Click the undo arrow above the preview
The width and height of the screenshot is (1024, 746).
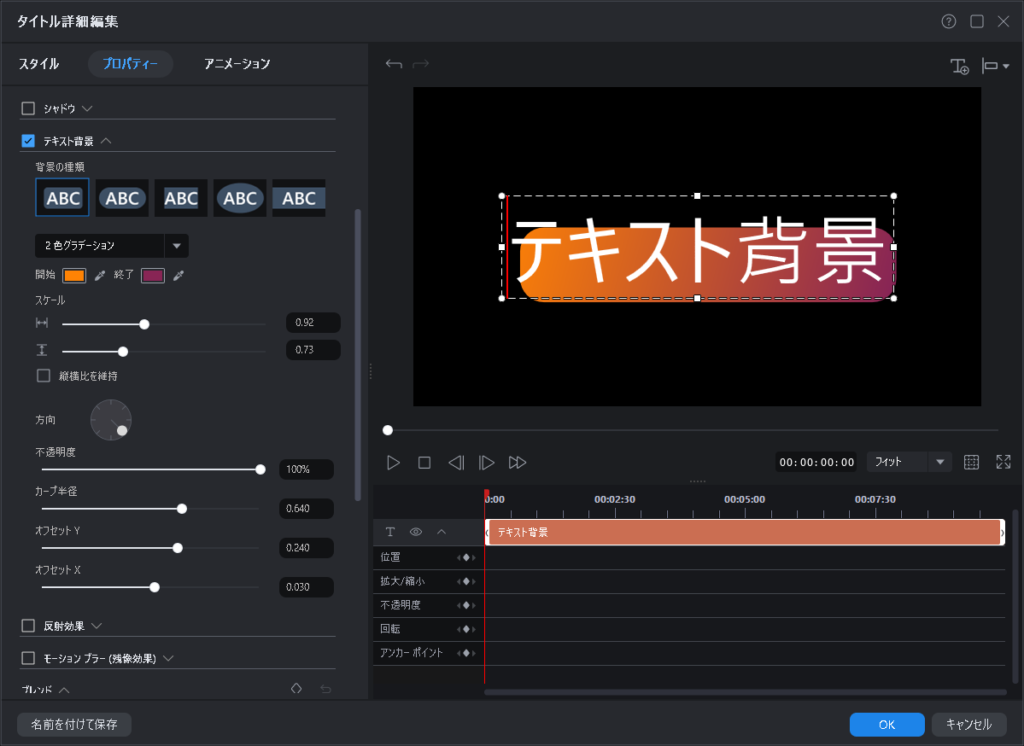(x=394, y=65)
